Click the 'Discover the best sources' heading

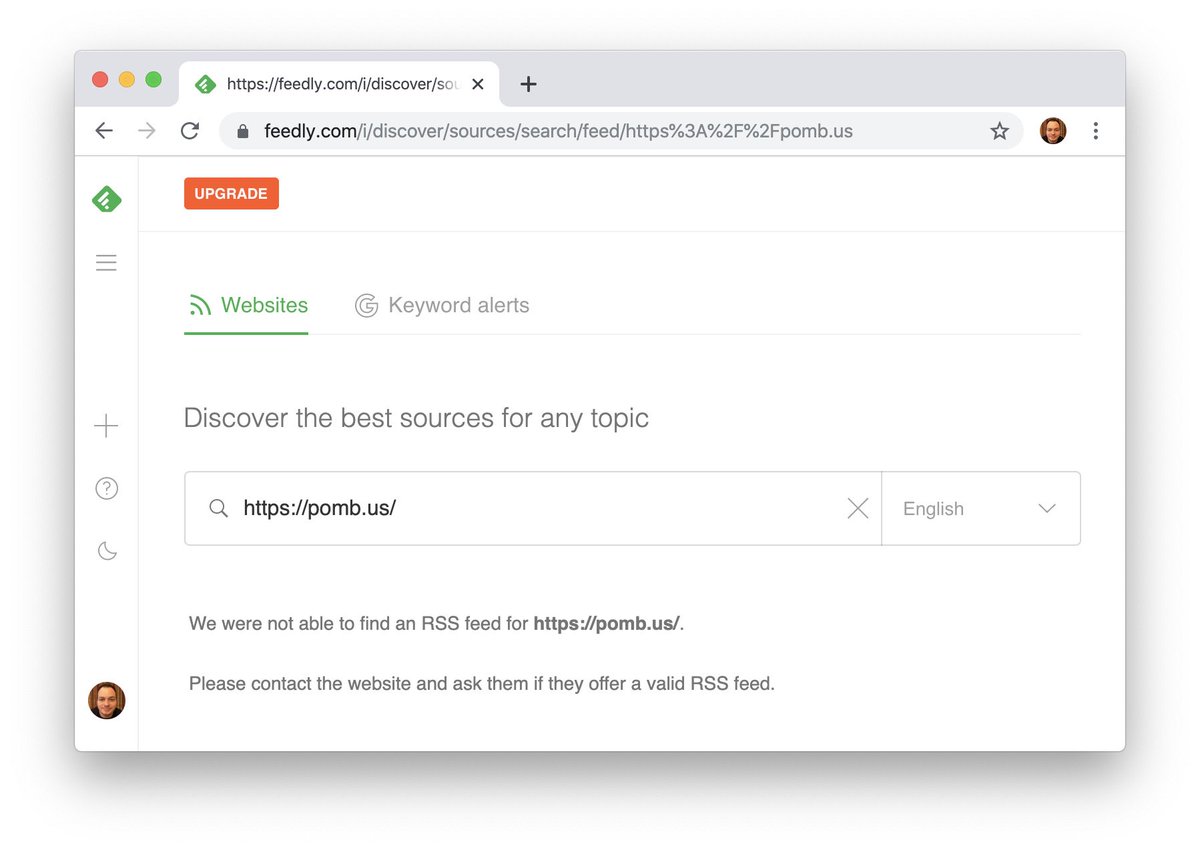click(416, 418)
